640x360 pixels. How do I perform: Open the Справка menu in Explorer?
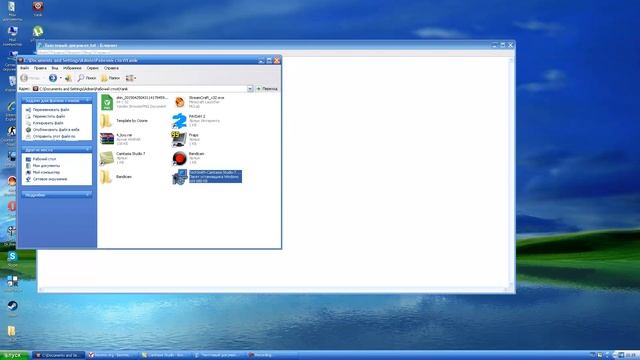(x=111, y=68)
